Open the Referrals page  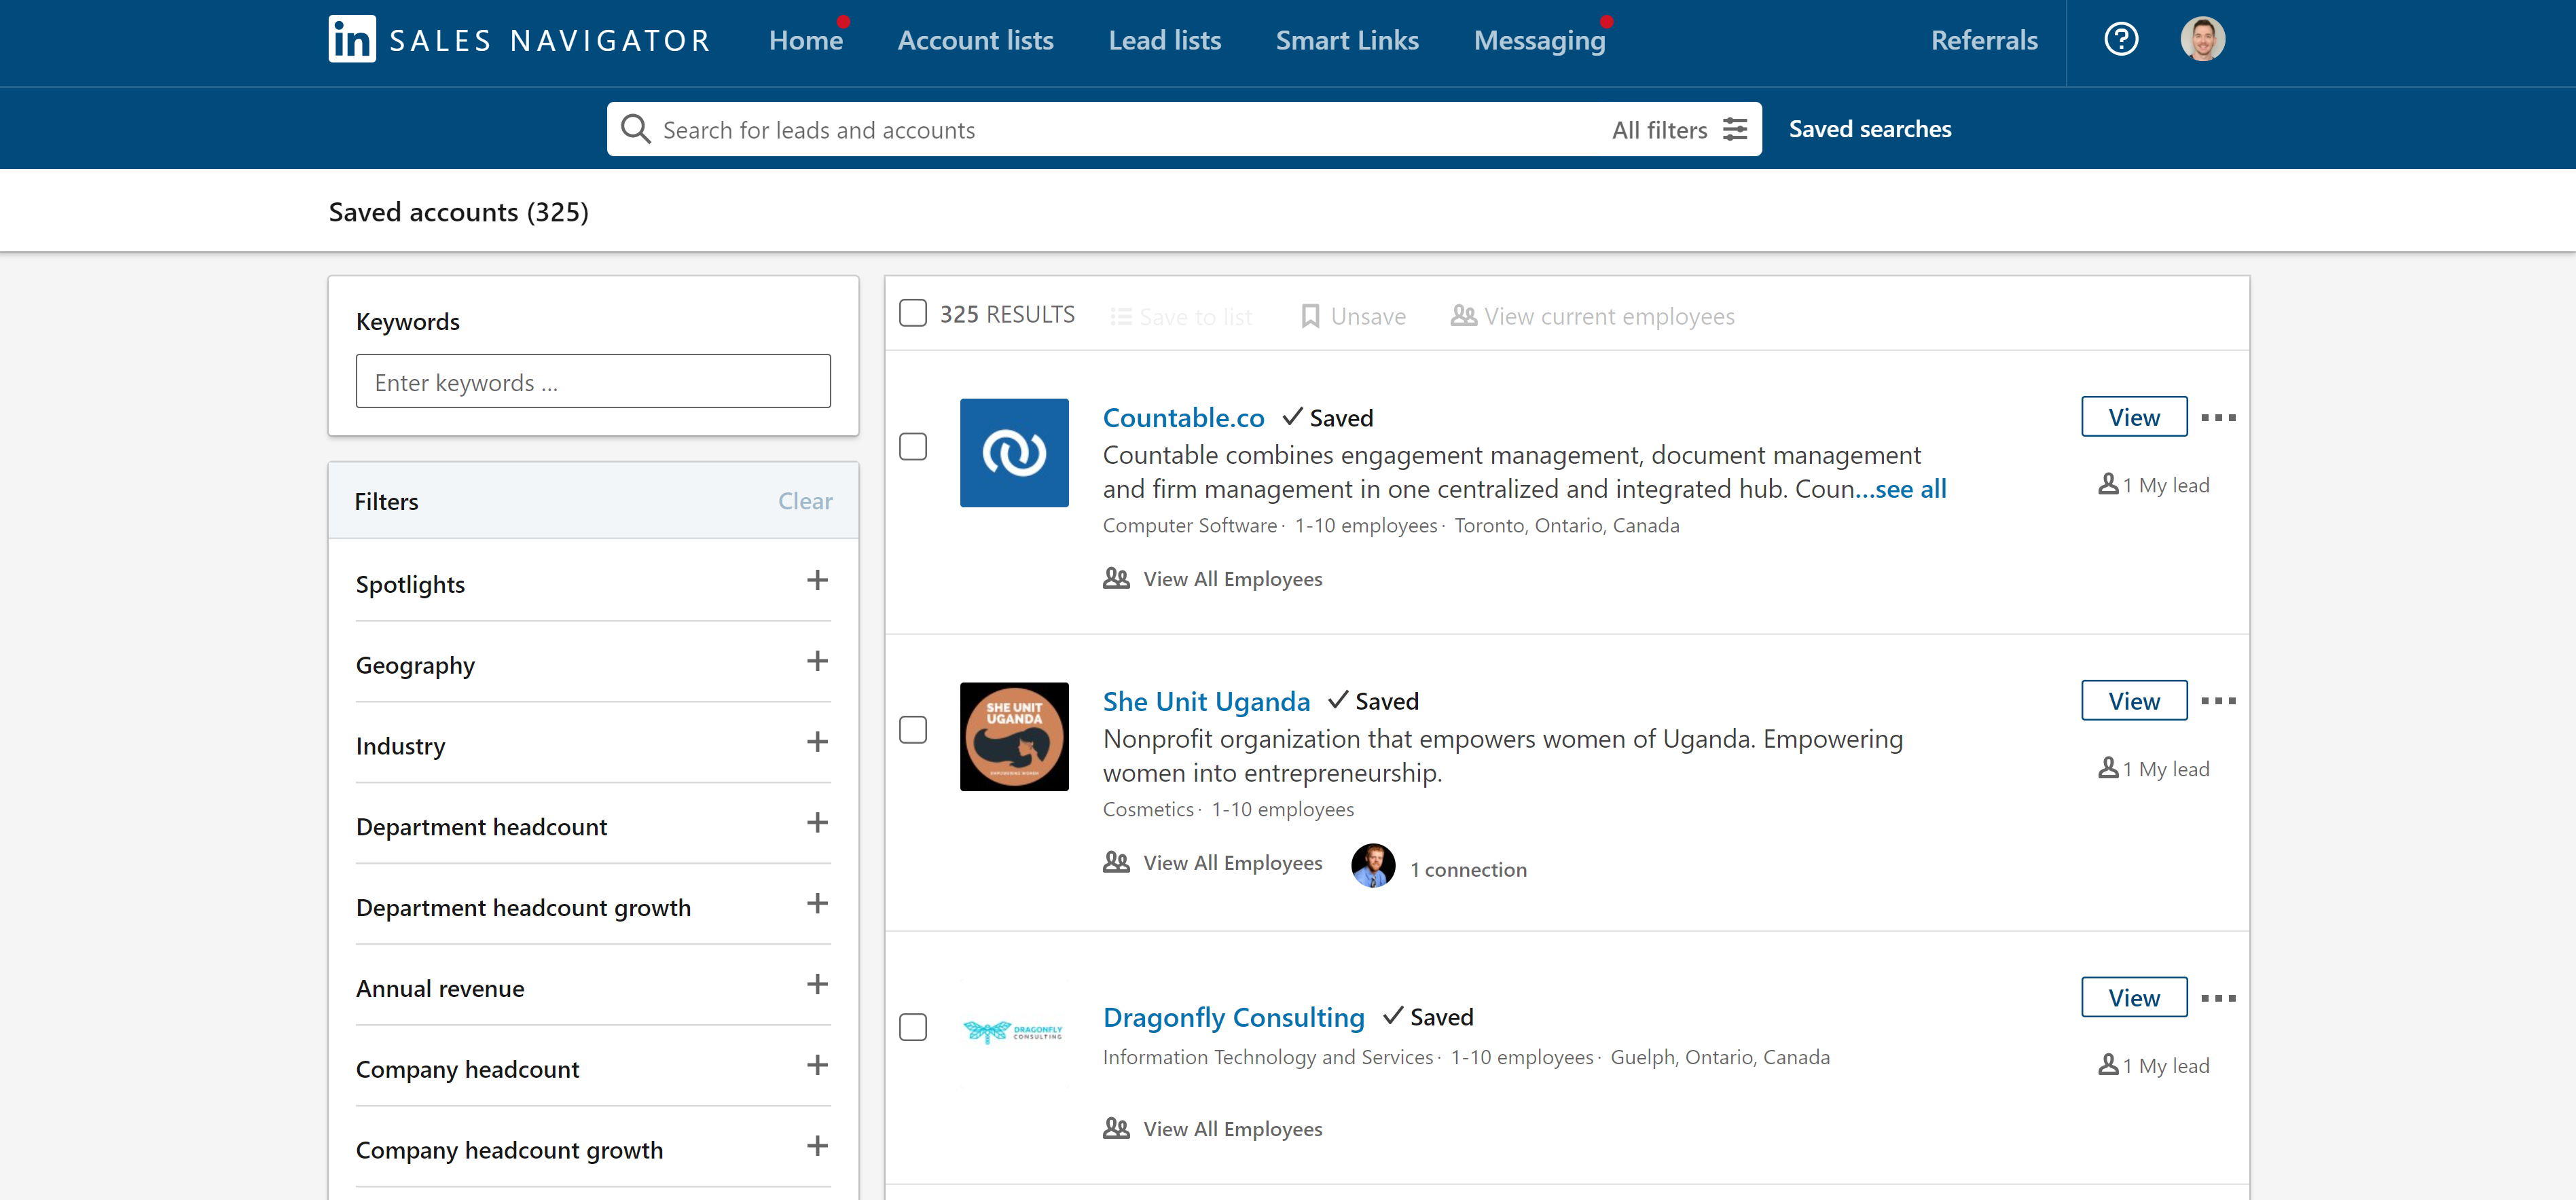1984,40
